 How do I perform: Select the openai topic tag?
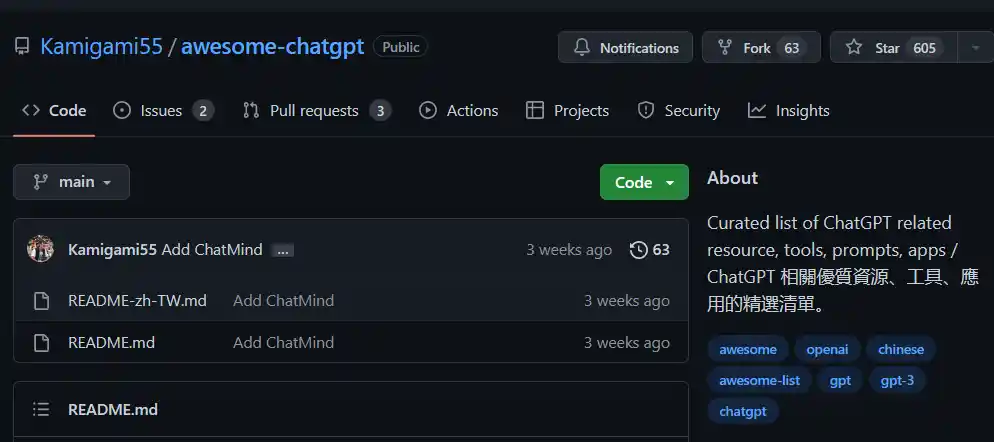coord(826,349)
